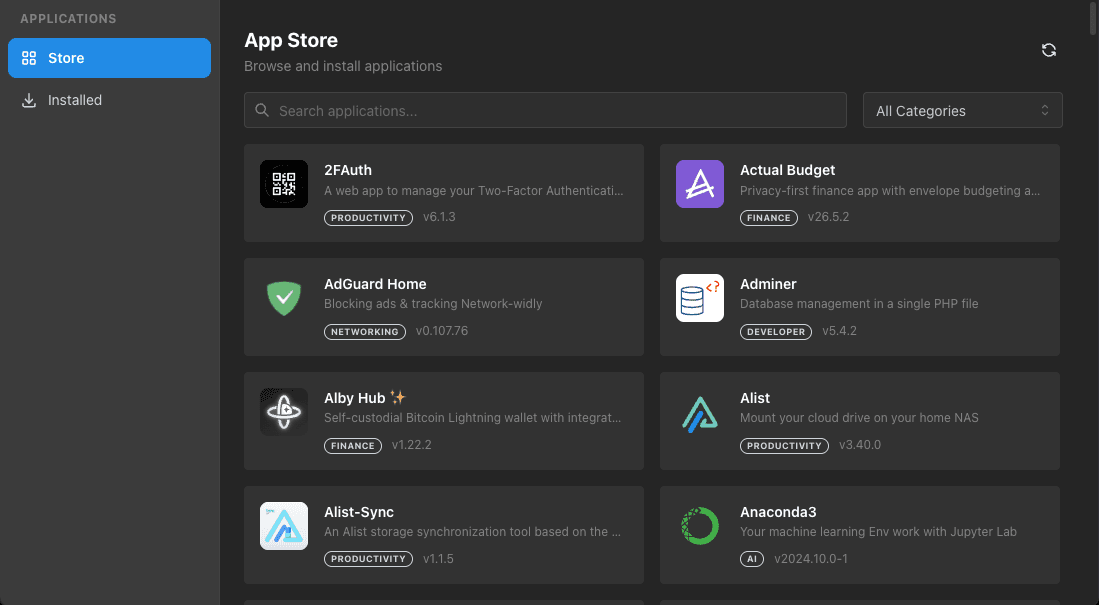This screenshot has width=1099, height=605.
Task: Click the Alist-Sync synchronization tool description
Action: click(472, 531)
